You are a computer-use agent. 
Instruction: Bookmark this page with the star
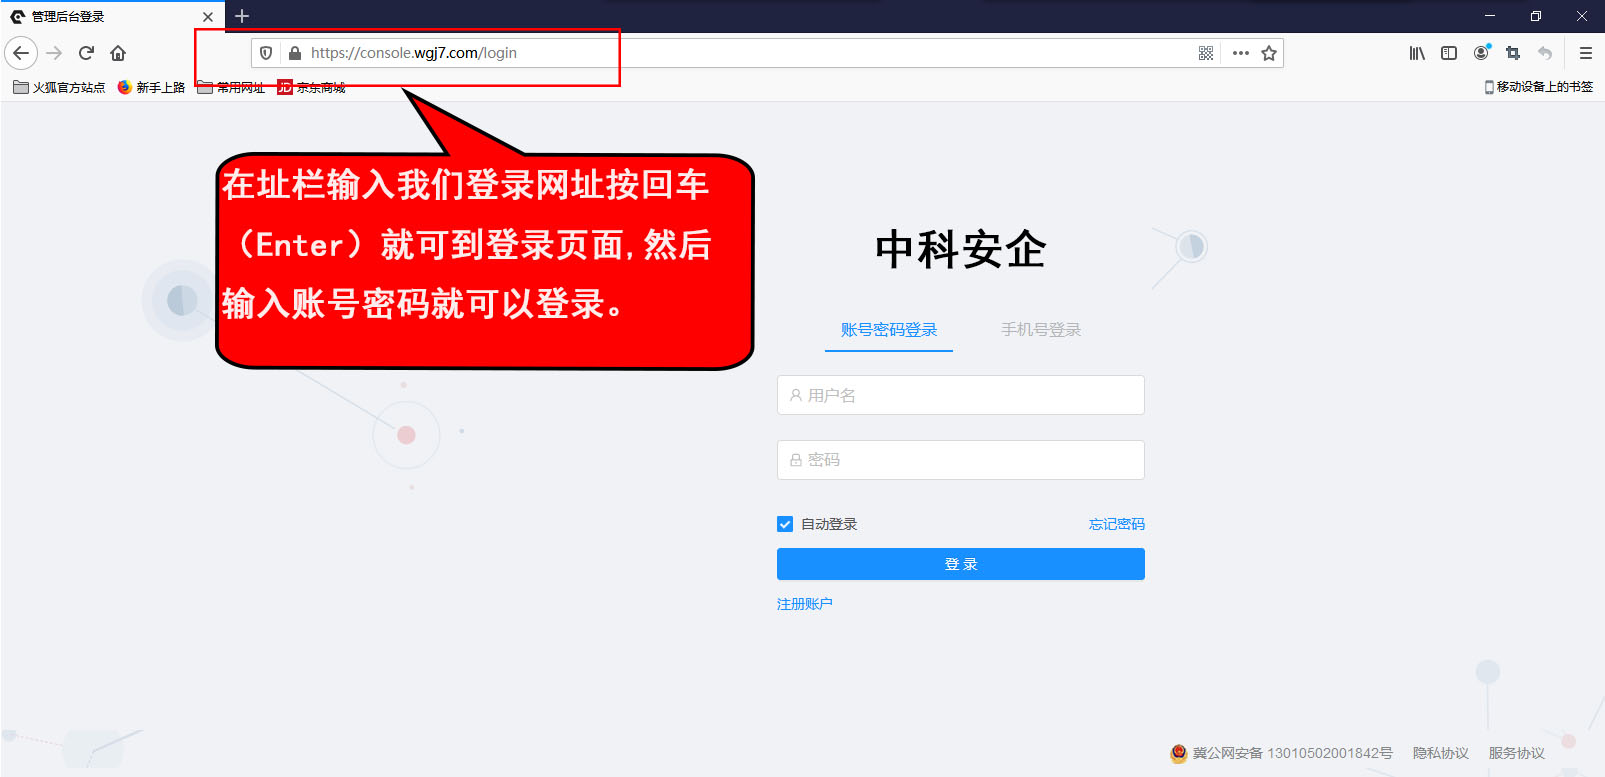click(x=1269, y=53)
